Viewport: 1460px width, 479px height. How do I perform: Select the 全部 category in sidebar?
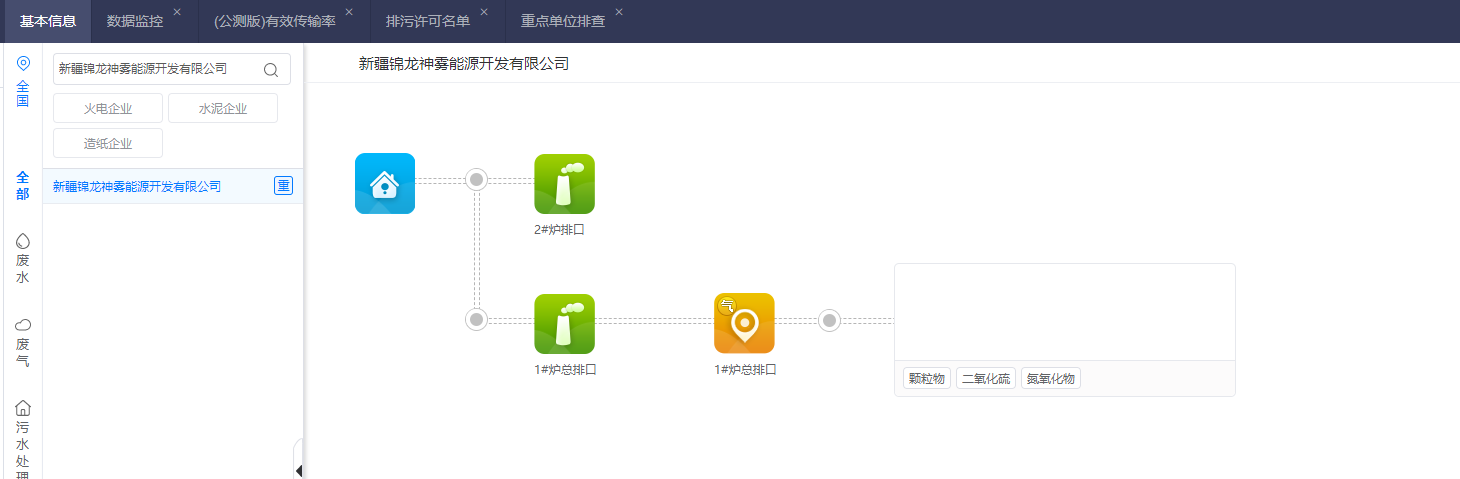coord(23,185)
